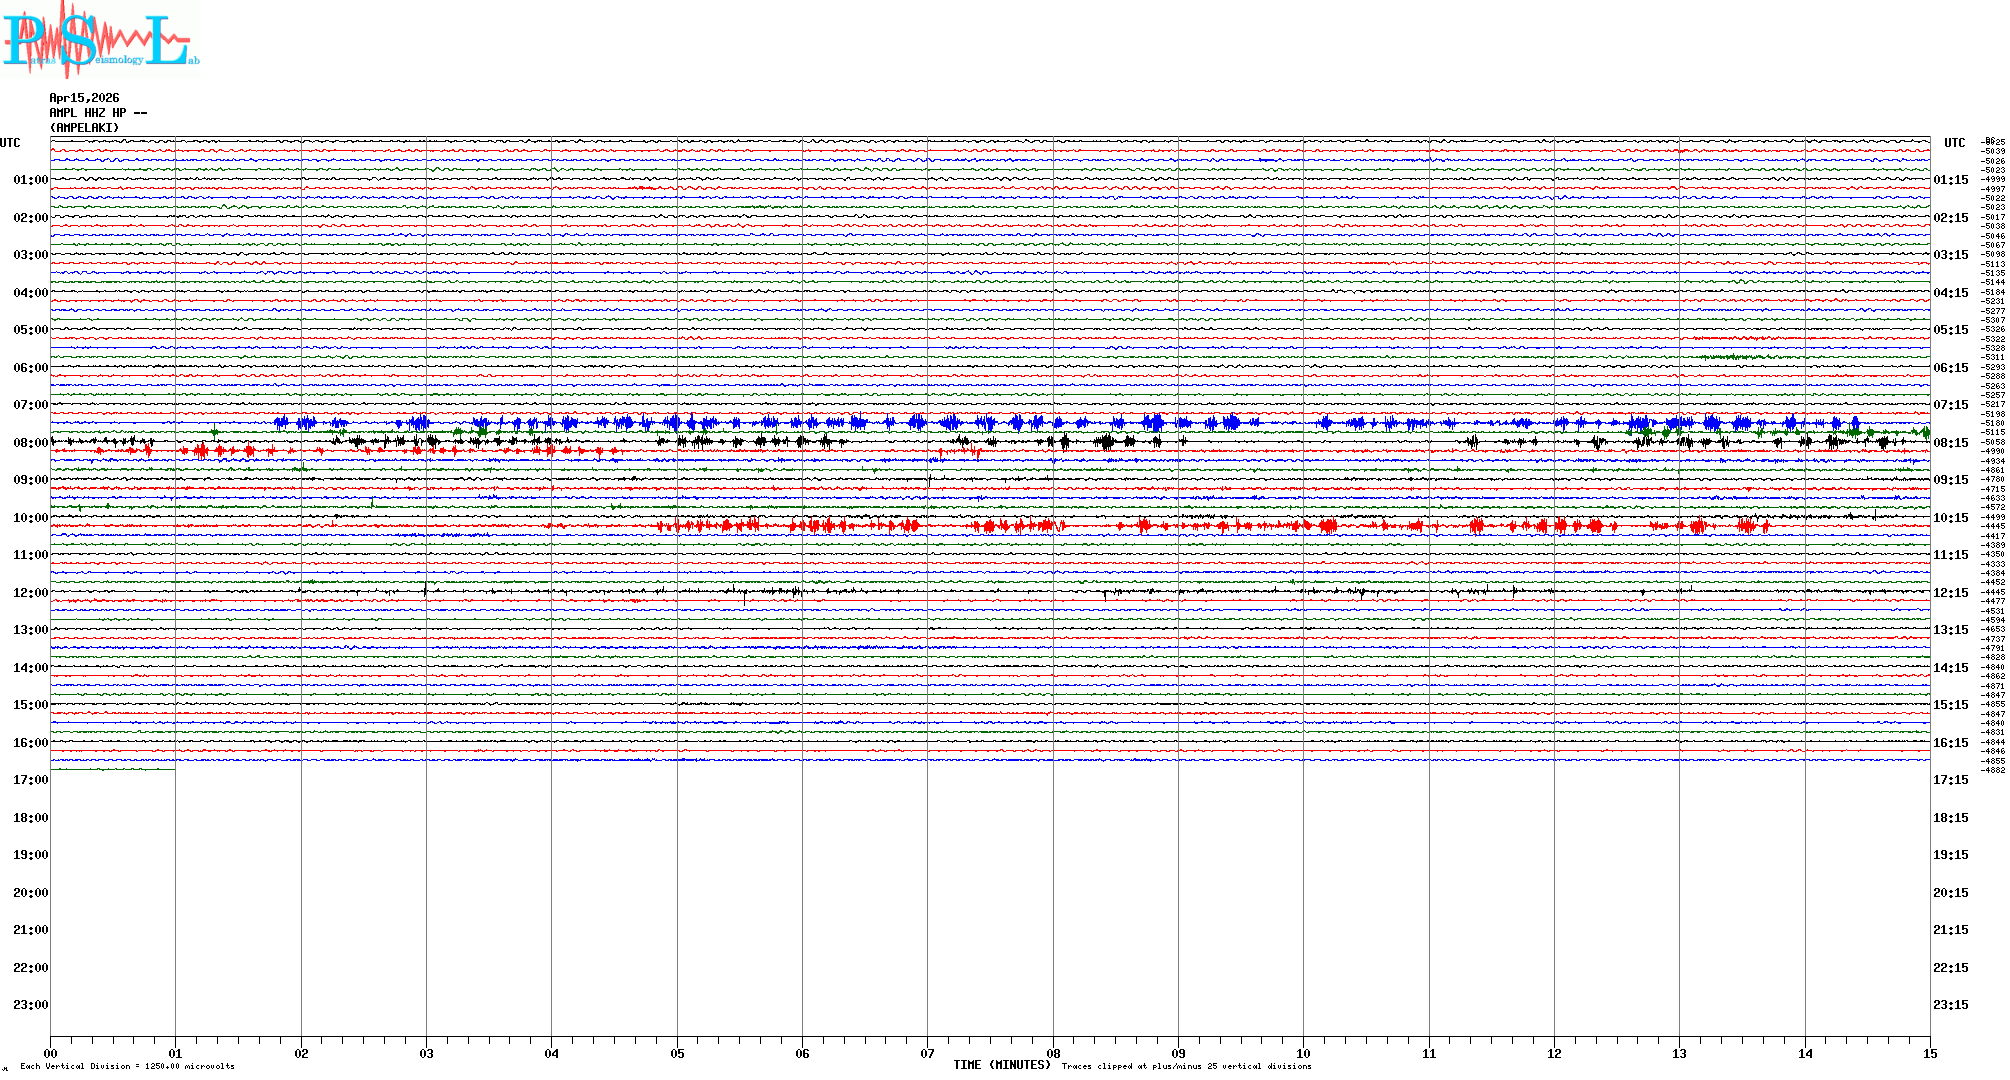Click the 17:00 hour label on left
Viewport: 2010px width, 1080px height.
30,780
